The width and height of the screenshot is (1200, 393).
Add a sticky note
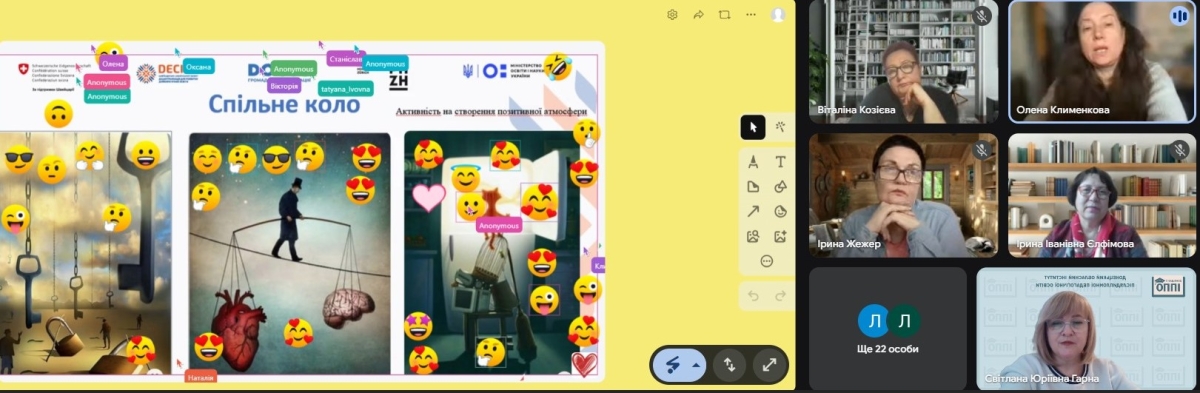(753, 187)
